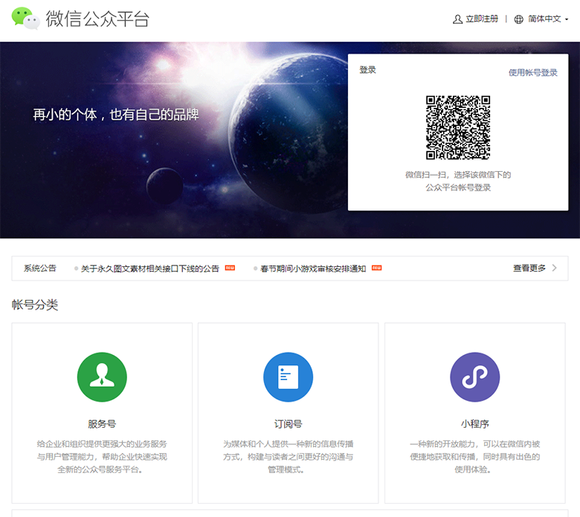This screenshot has height=517, width=580.
Task: Click the WeChat logo icon
Action: click(26, 18)
